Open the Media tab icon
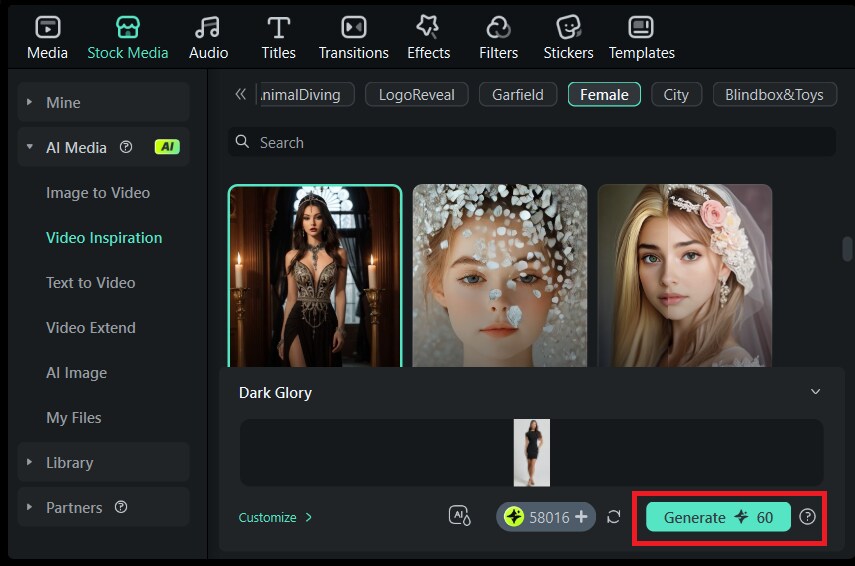This screenshot has height=566, width=855. 47,27
